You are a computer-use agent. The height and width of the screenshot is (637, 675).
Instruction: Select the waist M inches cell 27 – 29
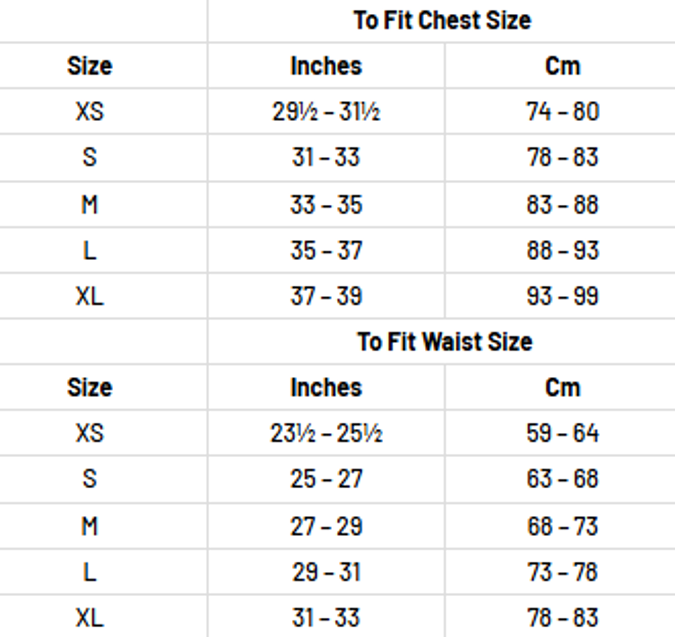click(326, 526)
